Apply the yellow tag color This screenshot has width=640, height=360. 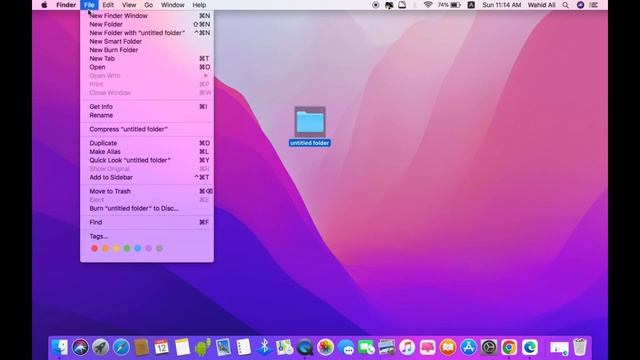116,248
